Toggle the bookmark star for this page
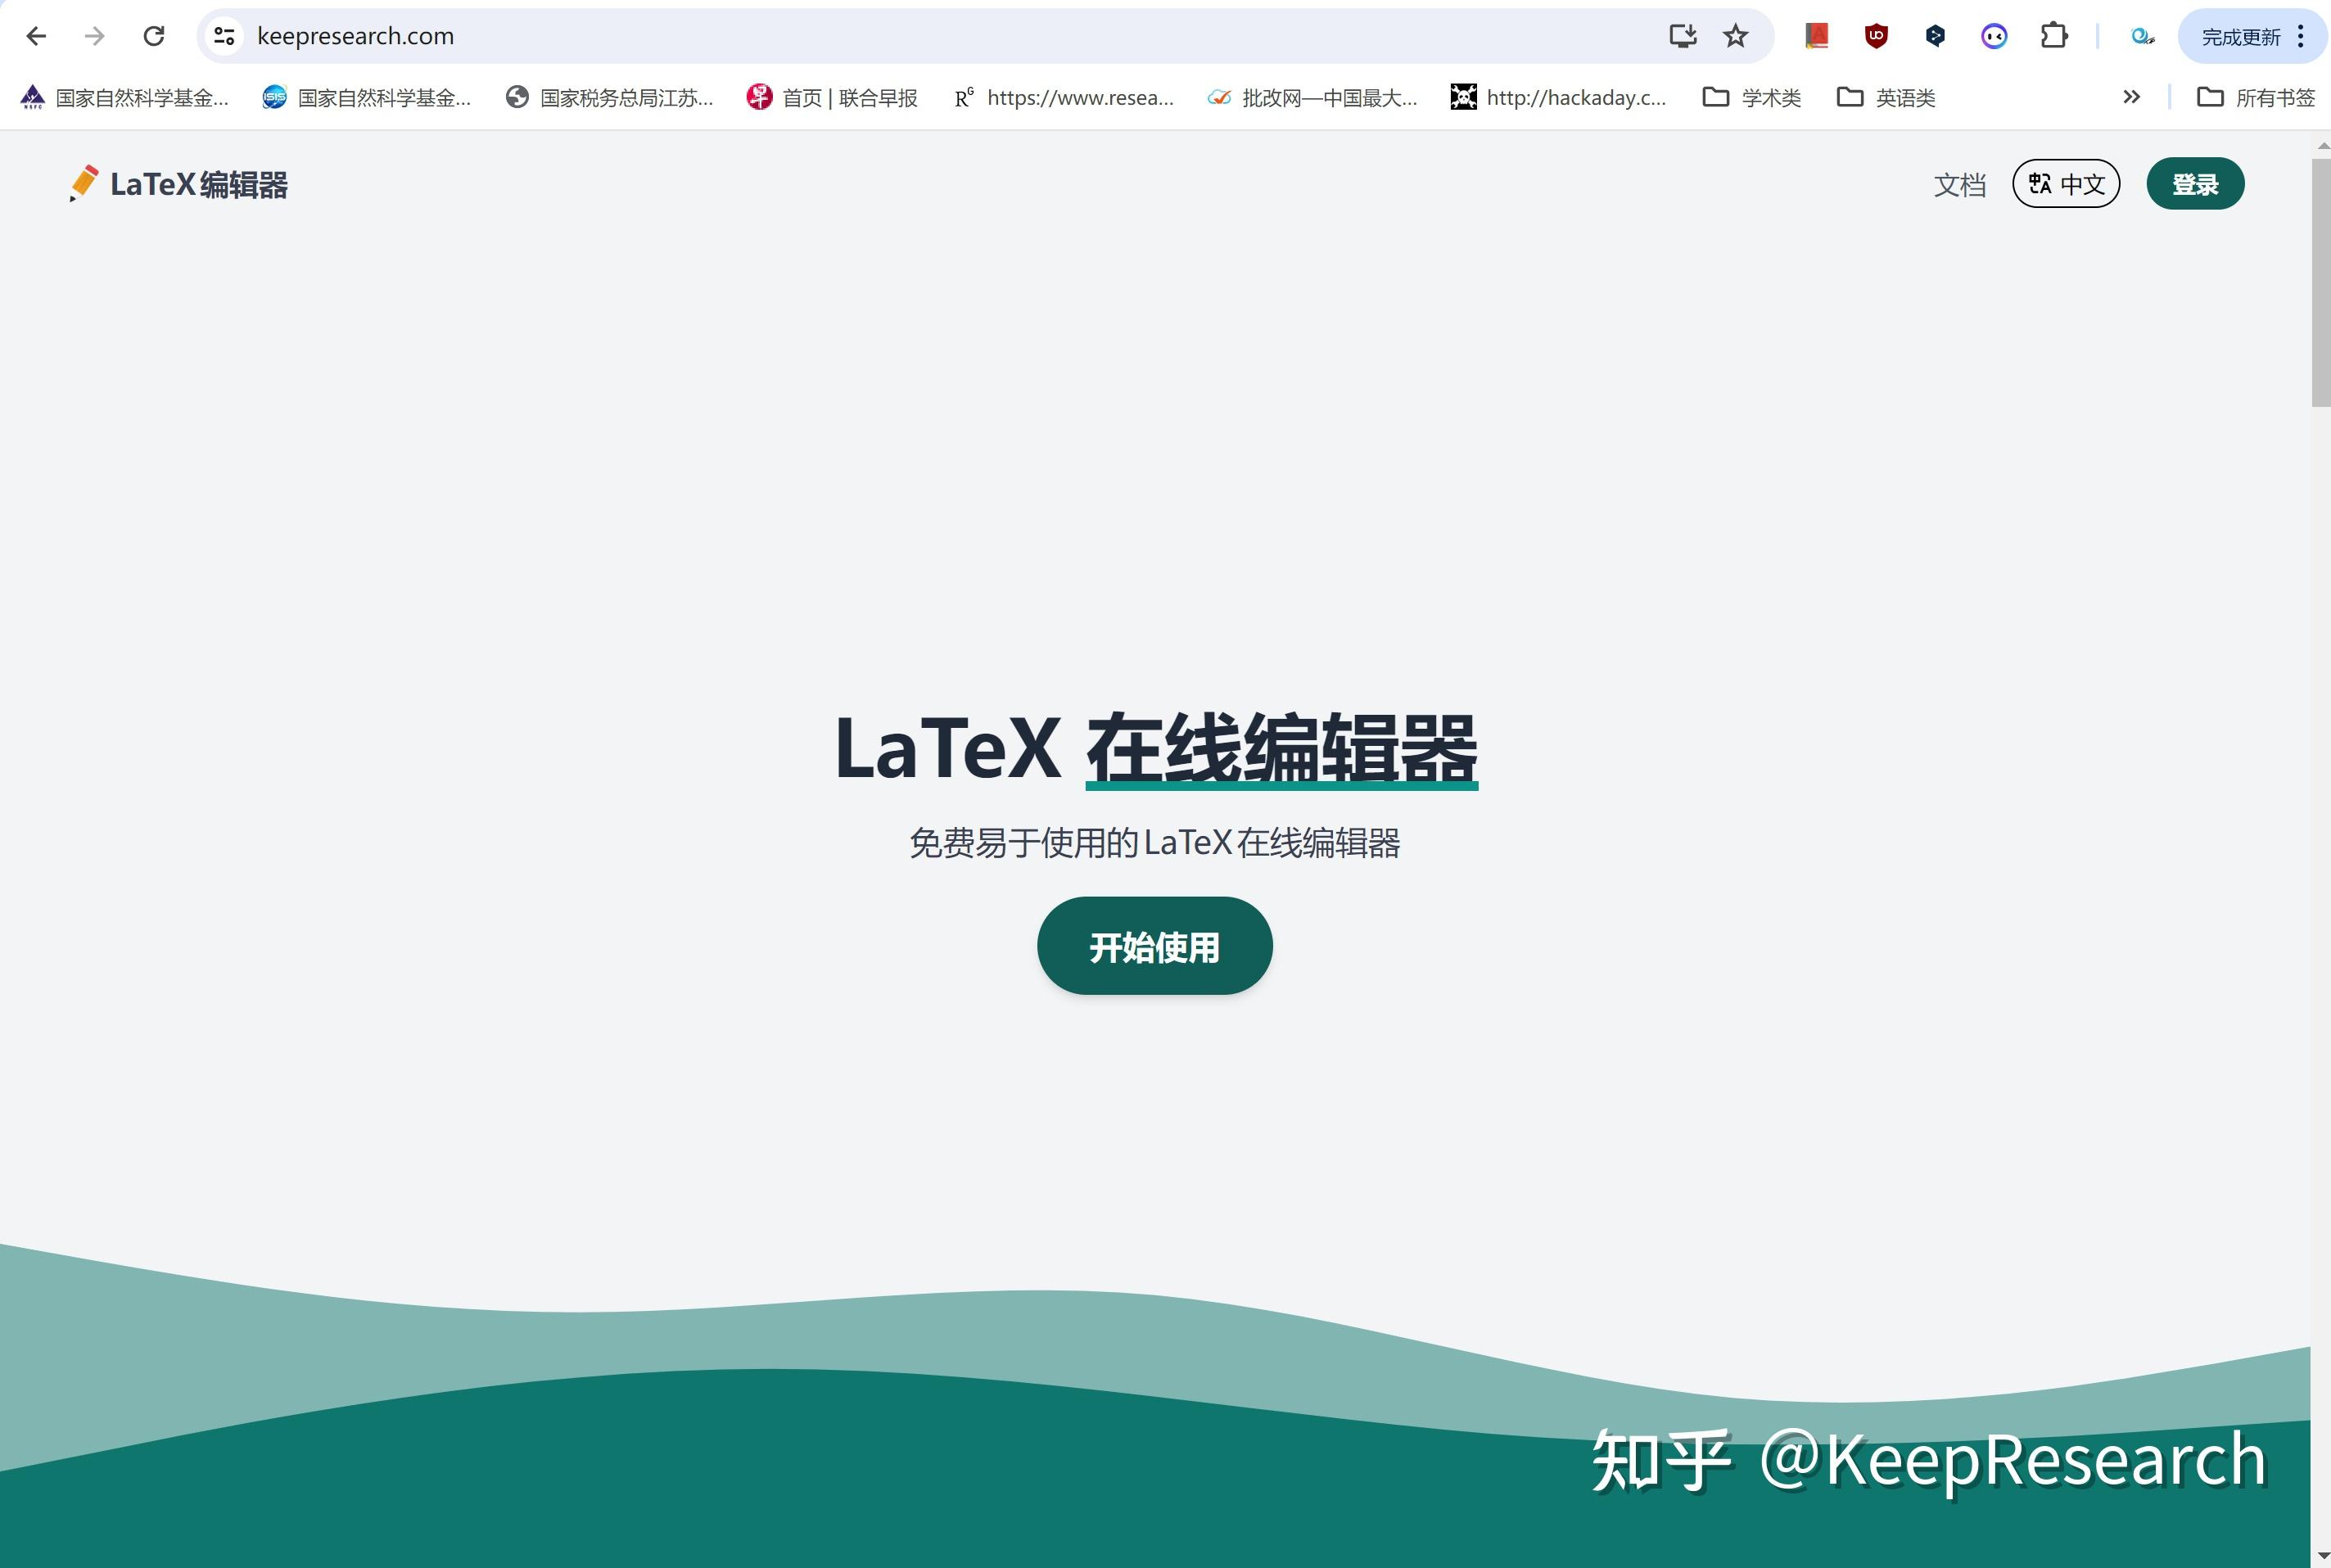Screen dimensions: 2331x1568 click(x=1736, y=35)
